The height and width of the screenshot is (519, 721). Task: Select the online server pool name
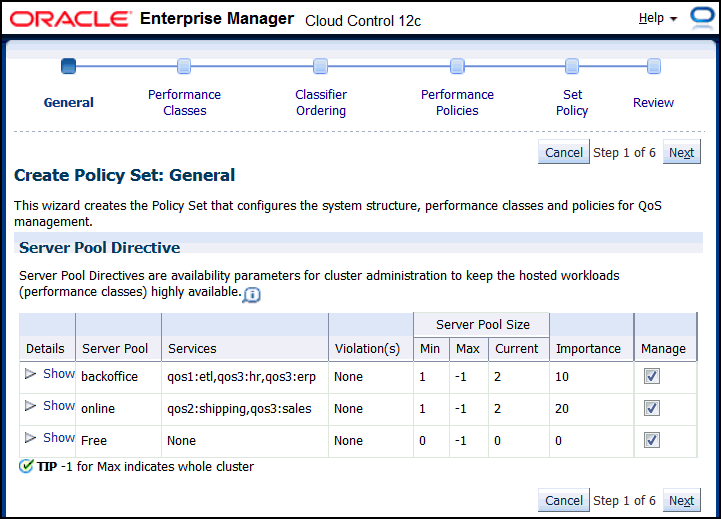98,408
